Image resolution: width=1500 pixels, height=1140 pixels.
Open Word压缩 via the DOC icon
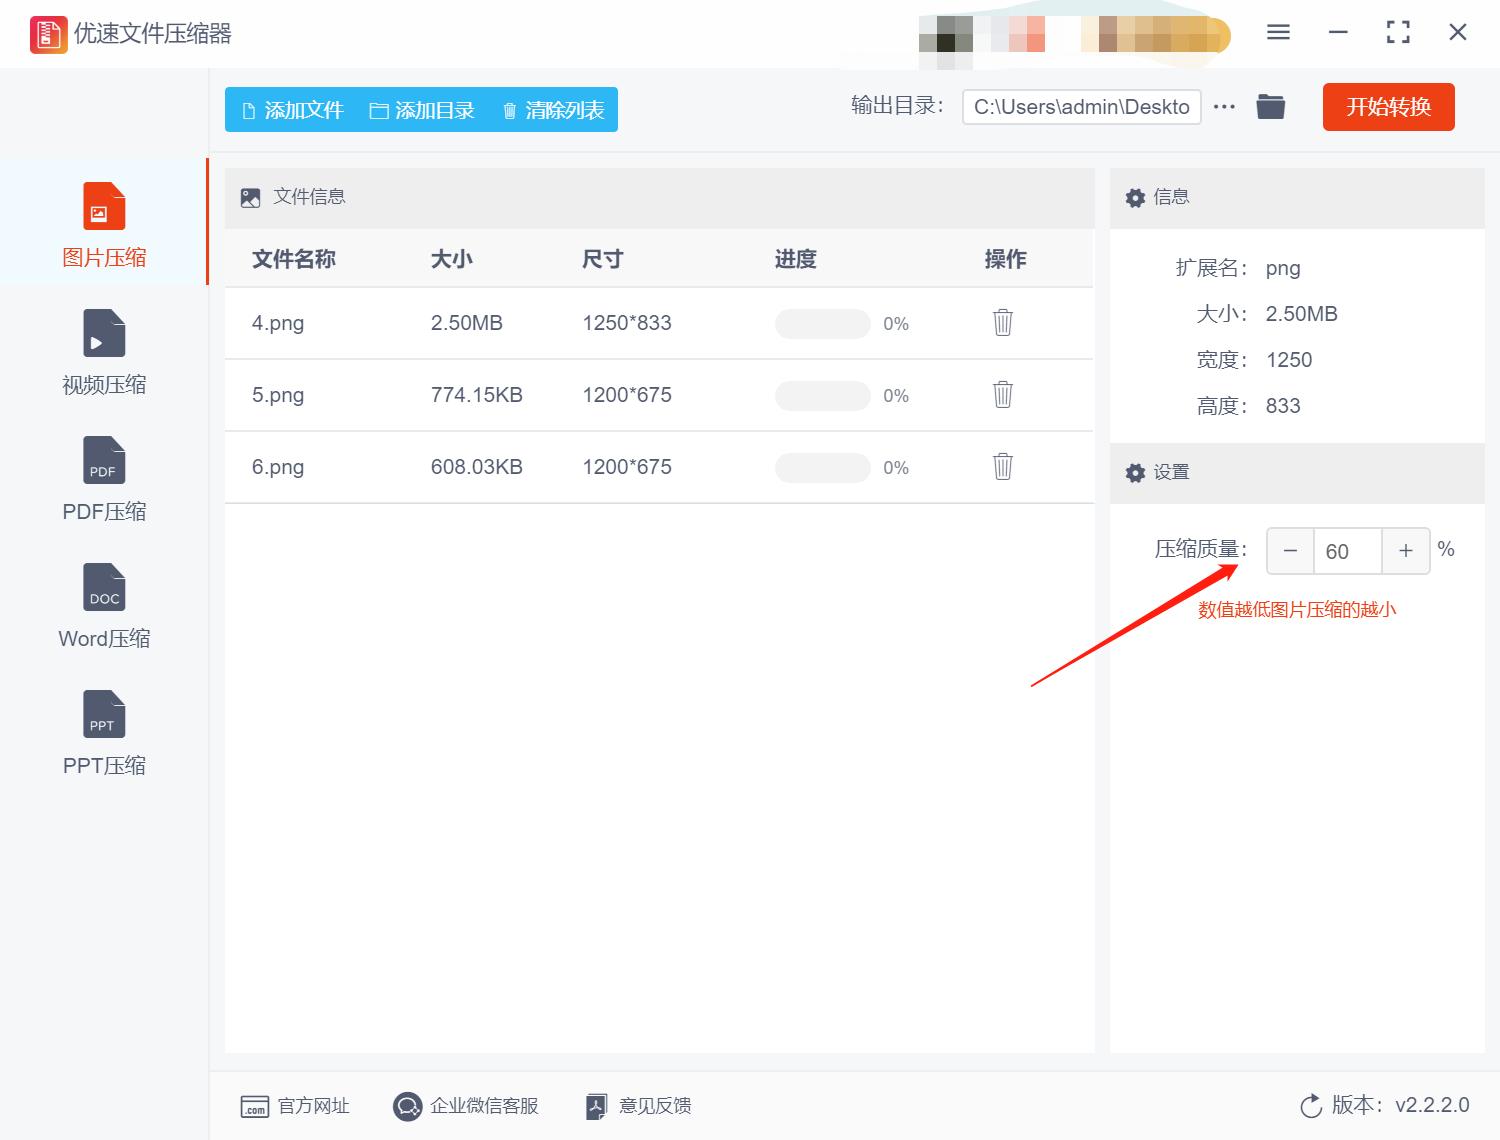[x=102, y=587]
